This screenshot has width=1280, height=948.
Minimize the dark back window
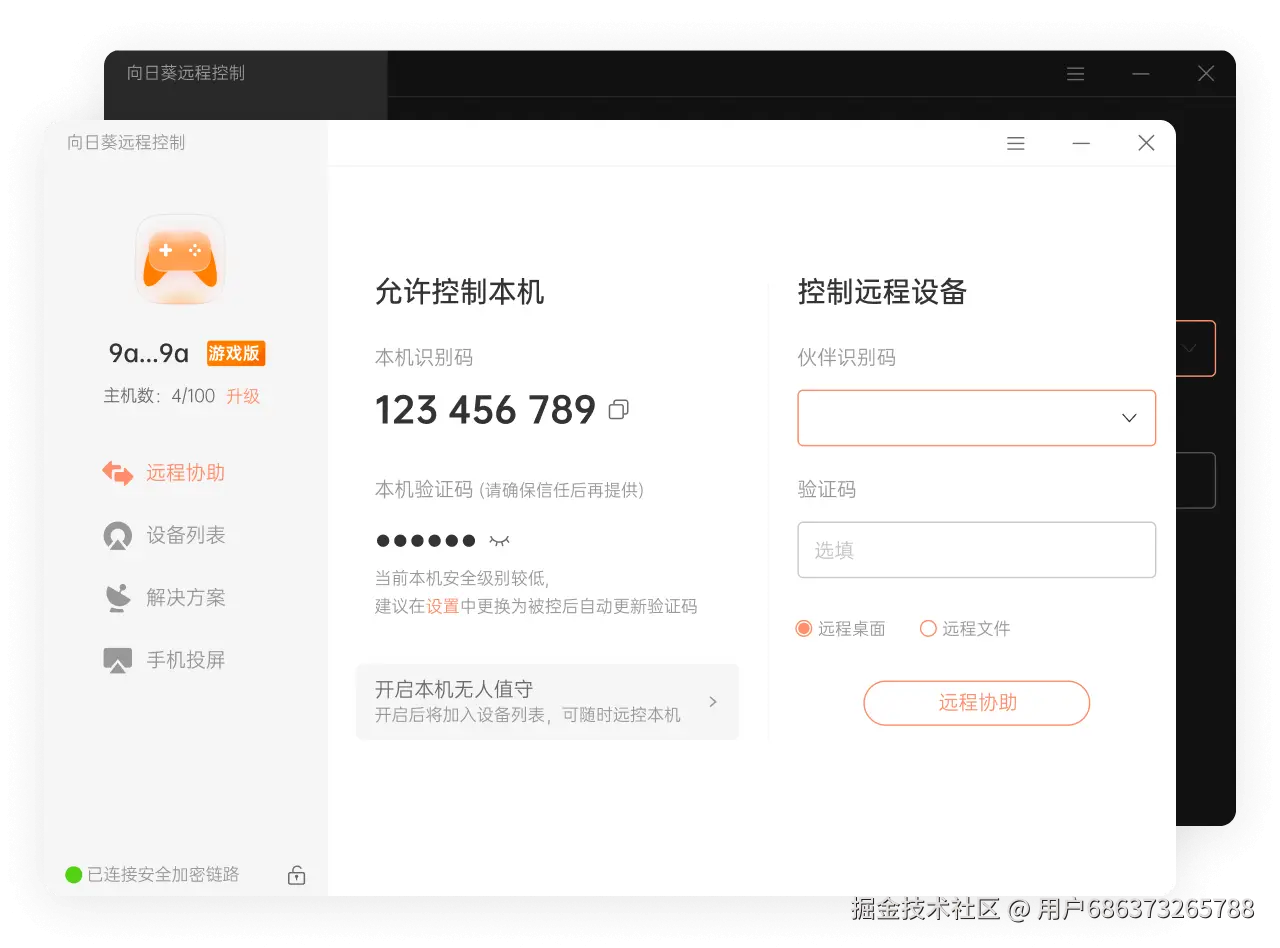[x=1141, y=74]
